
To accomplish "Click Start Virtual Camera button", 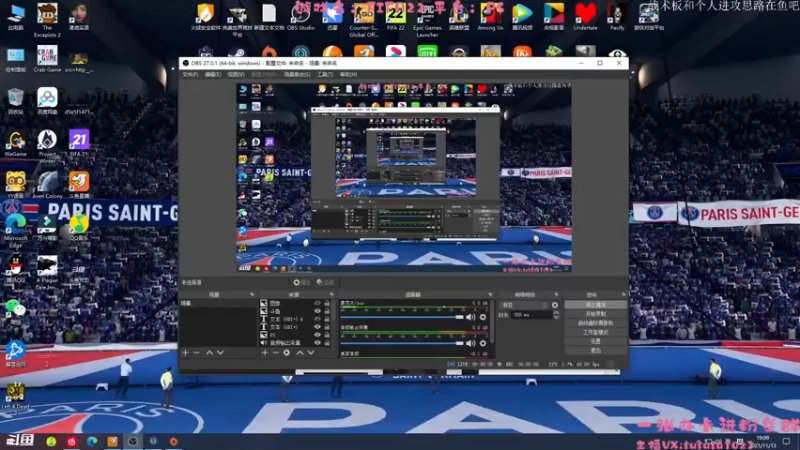I will pos(595,323).
